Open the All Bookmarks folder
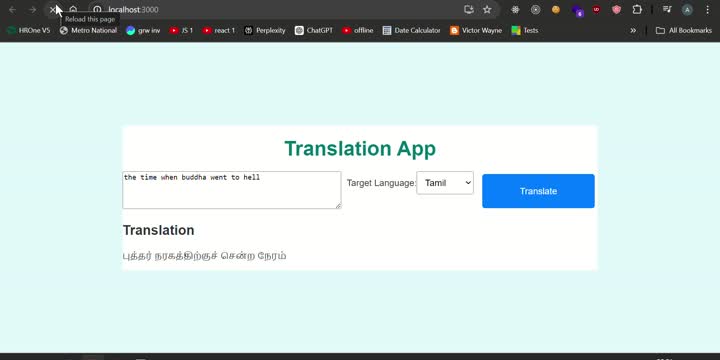This screenshot has width=720, height=360. point(684,30)
